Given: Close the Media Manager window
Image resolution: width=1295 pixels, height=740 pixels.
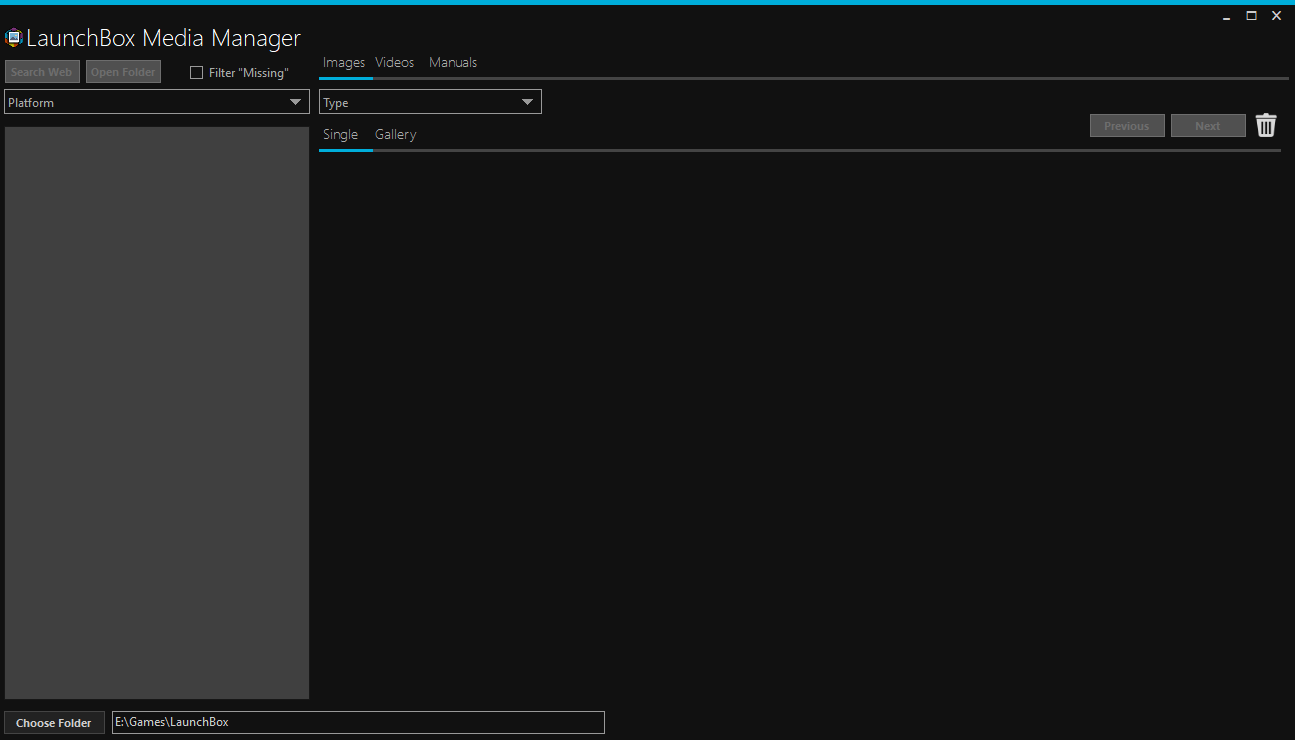Looking at the screenshot, I should coord(1276,16).
